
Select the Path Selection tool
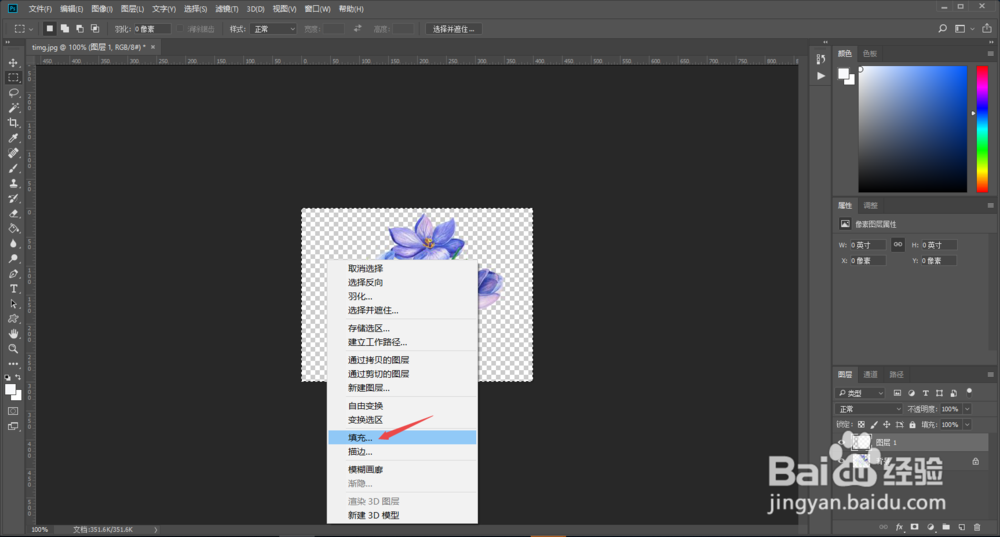pos(13,304)
